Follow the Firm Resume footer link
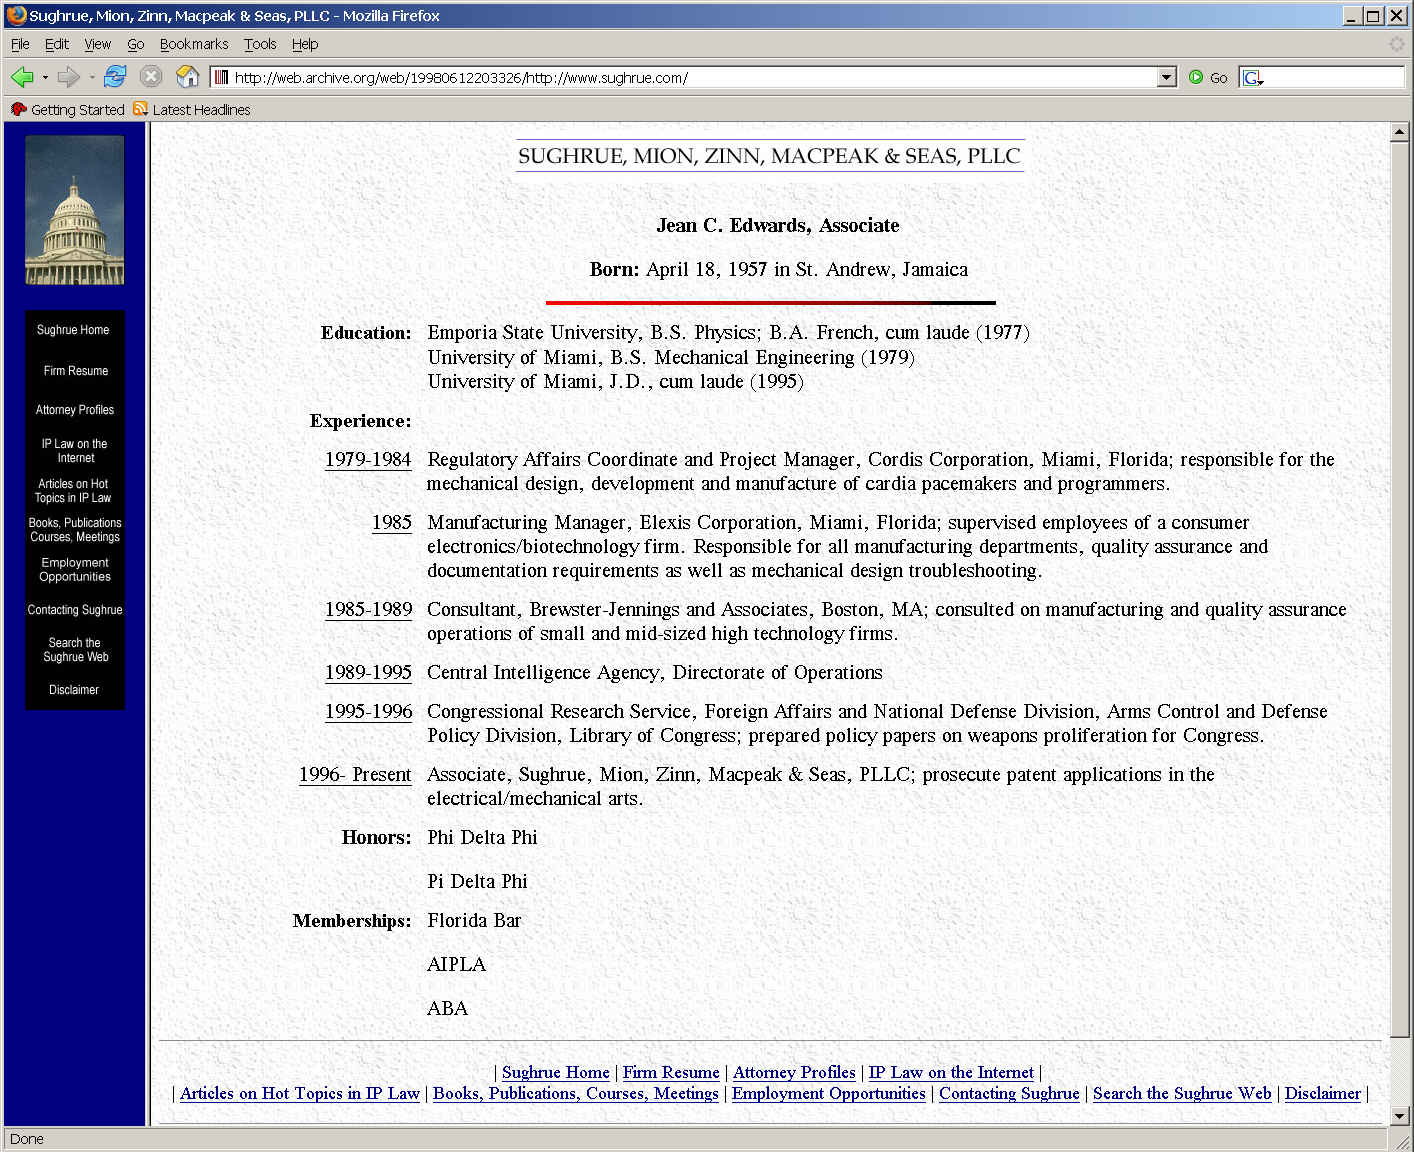 [670, 1072]
